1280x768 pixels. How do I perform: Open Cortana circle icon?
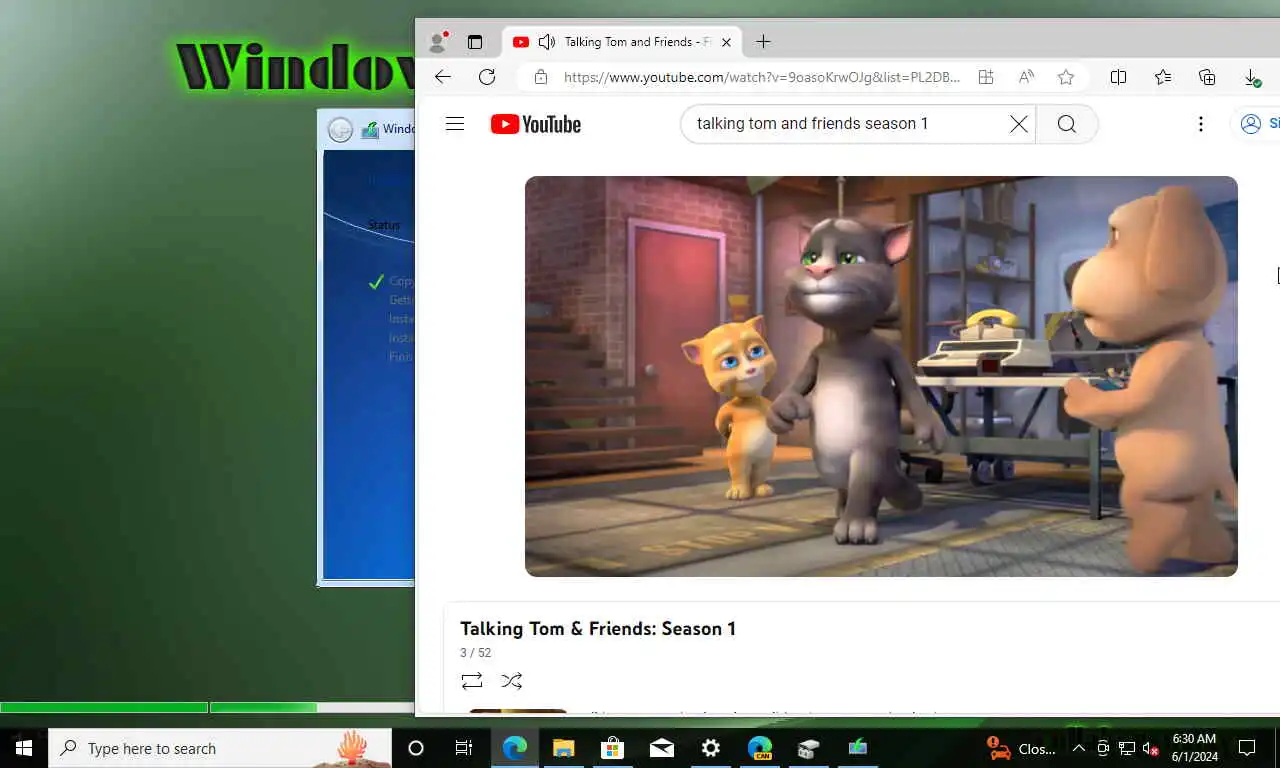coord(416,748)
